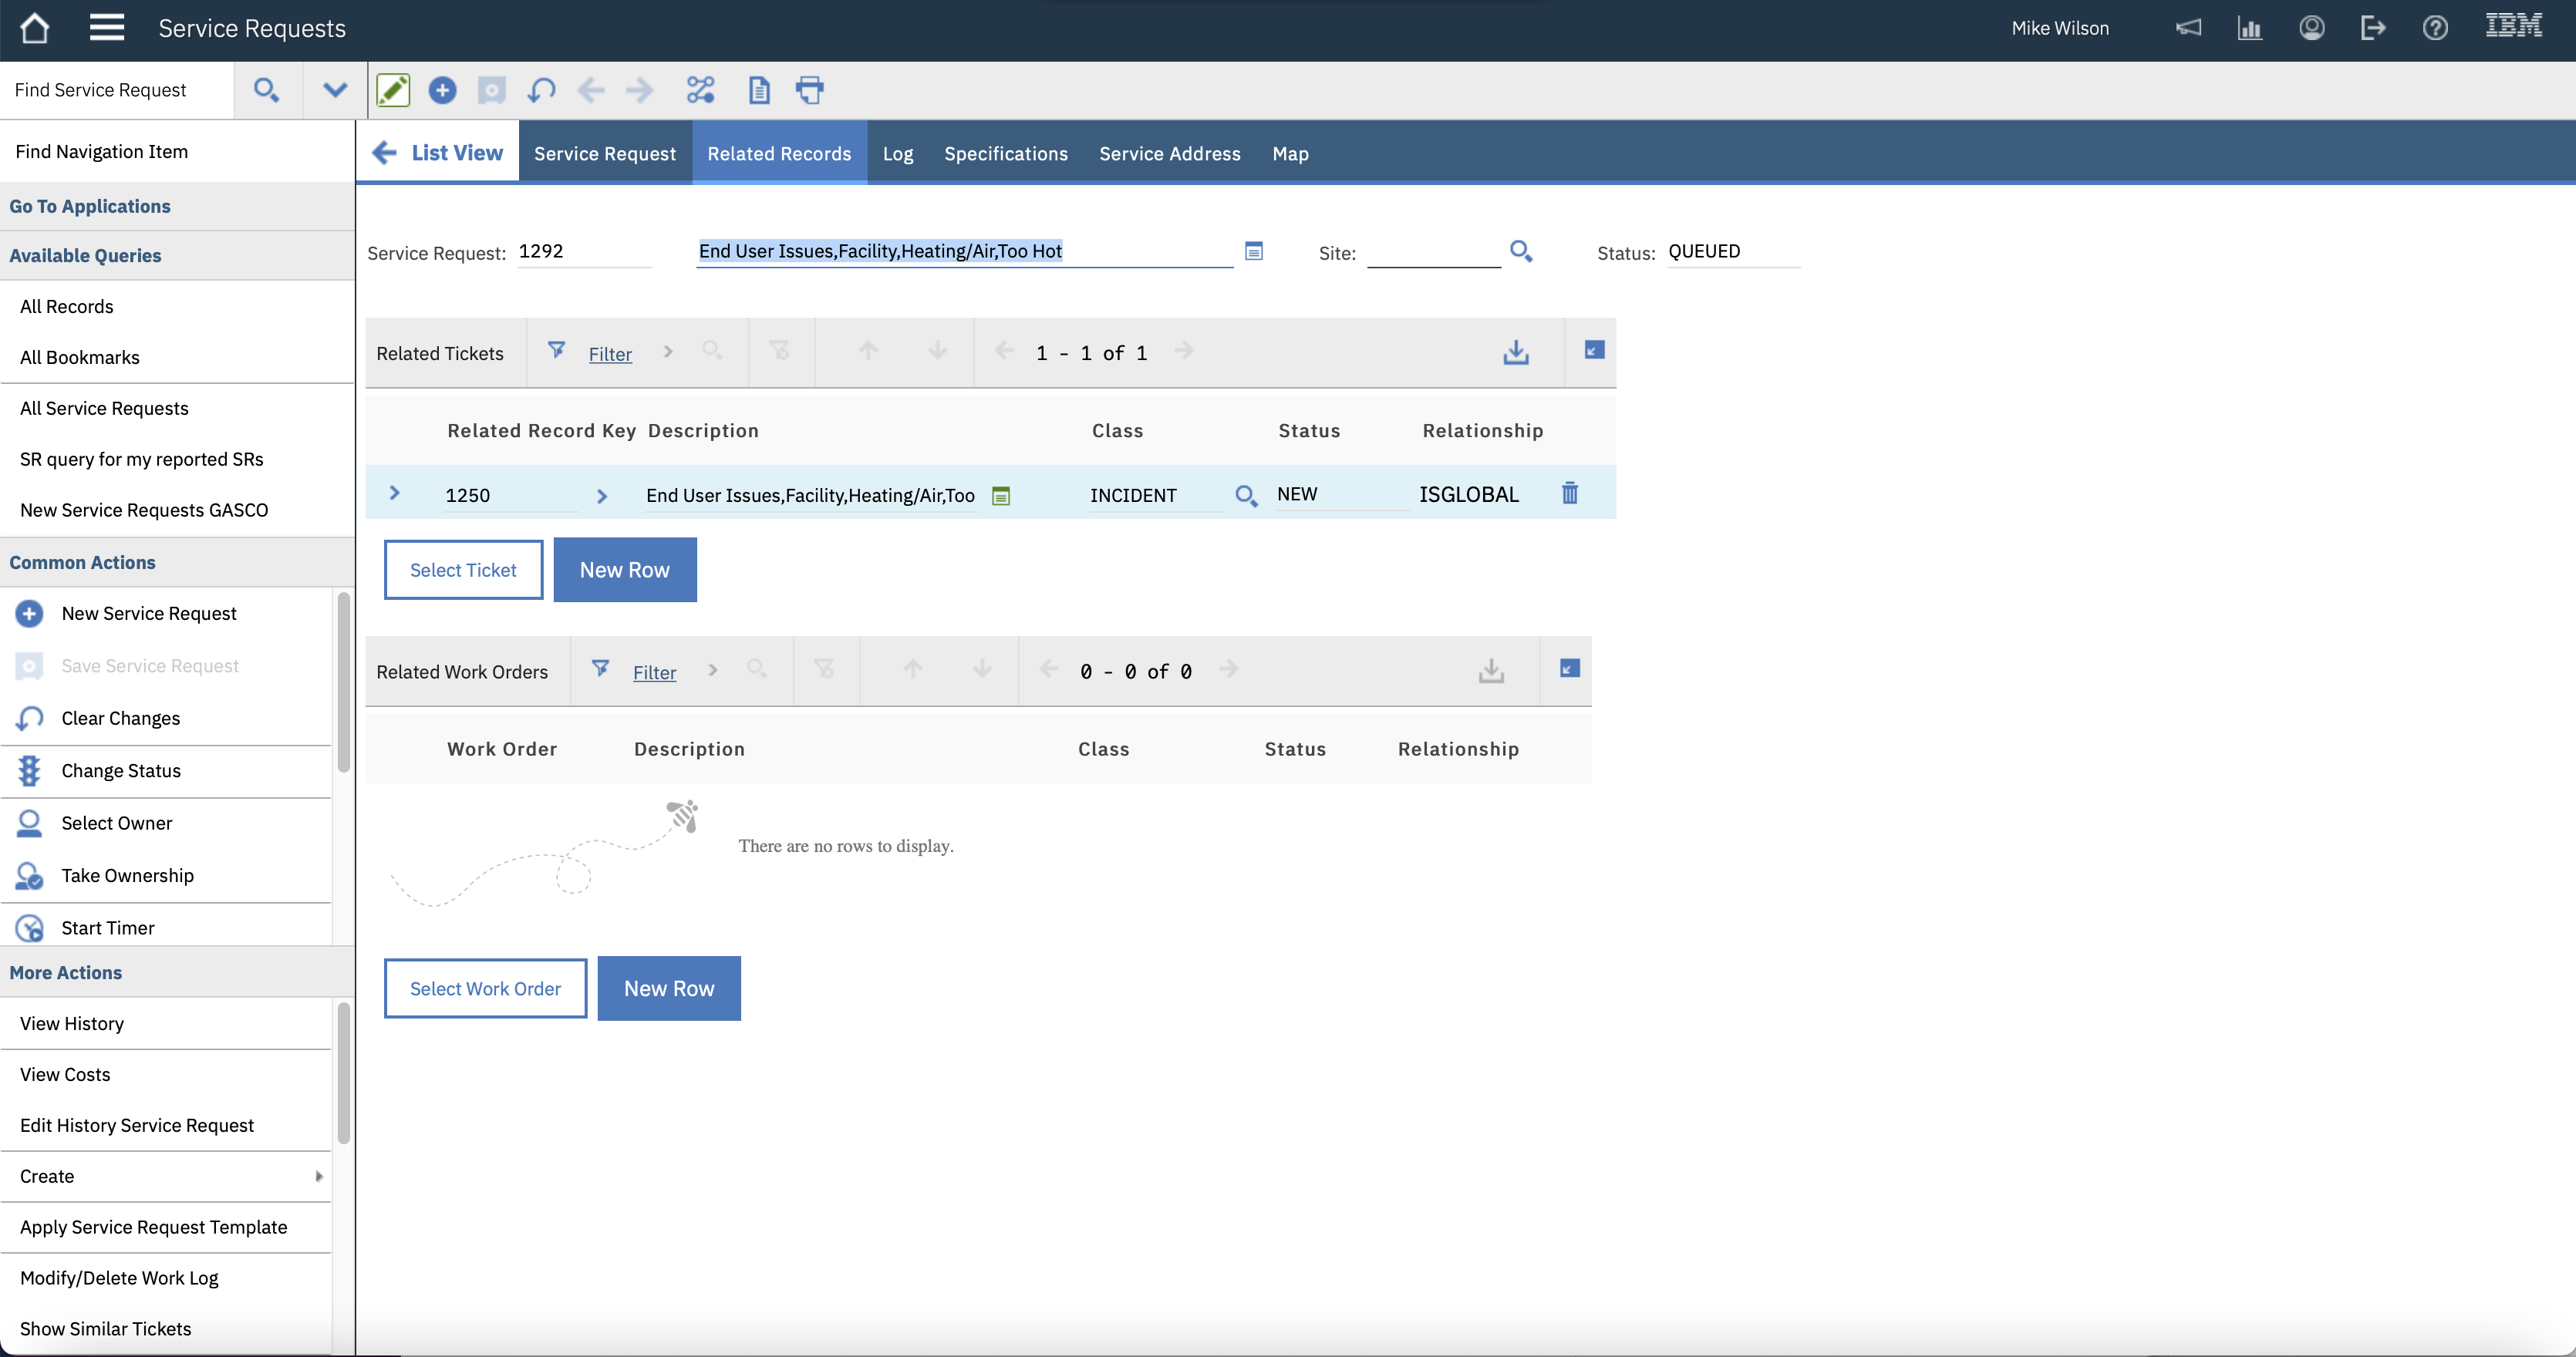Collapse the Related Tickets table section
2576x1357 pixels.
1594,350
